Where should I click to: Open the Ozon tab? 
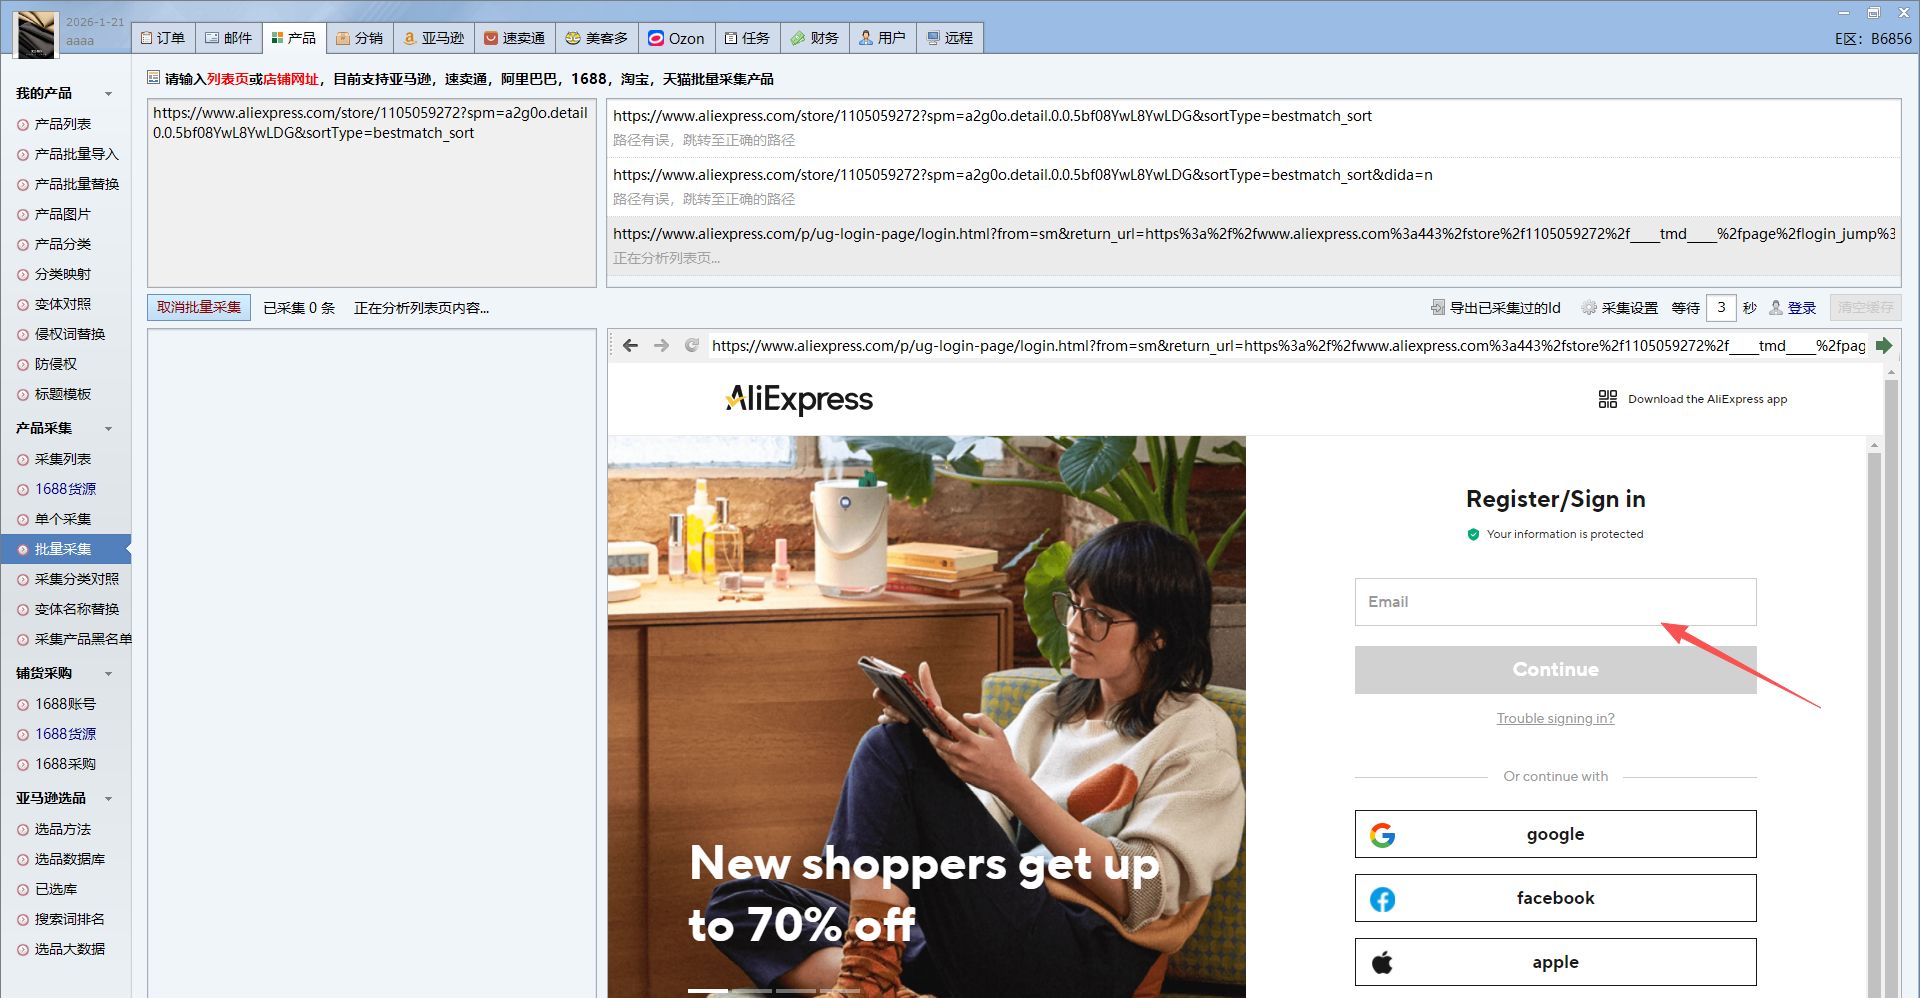pyautogui.click(x=676, y=38)
